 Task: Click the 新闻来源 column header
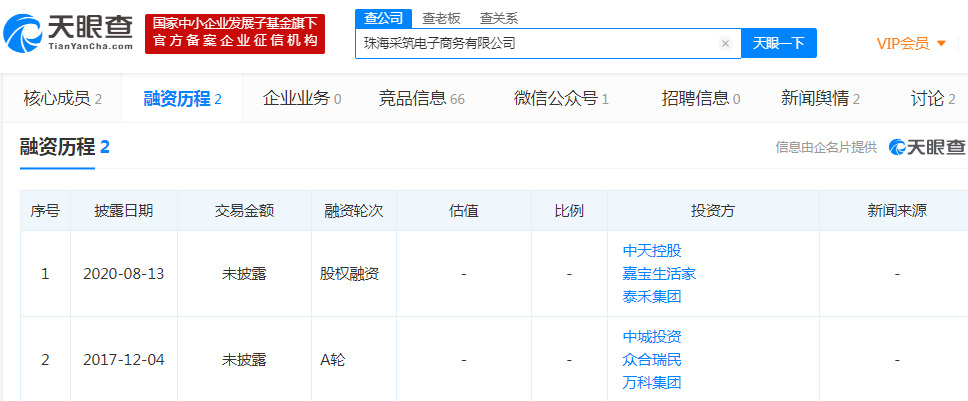click(896, 210)
